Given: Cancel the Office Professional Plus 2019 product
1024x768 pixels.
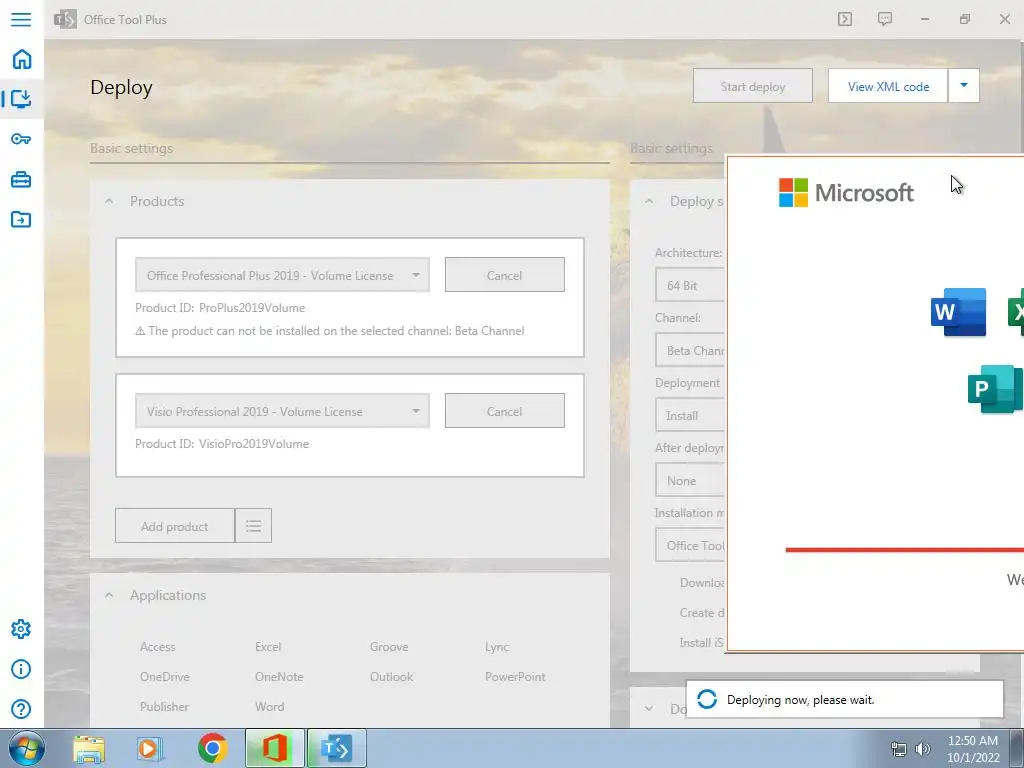Looking at the screenshot, I should tap(505, 275).
